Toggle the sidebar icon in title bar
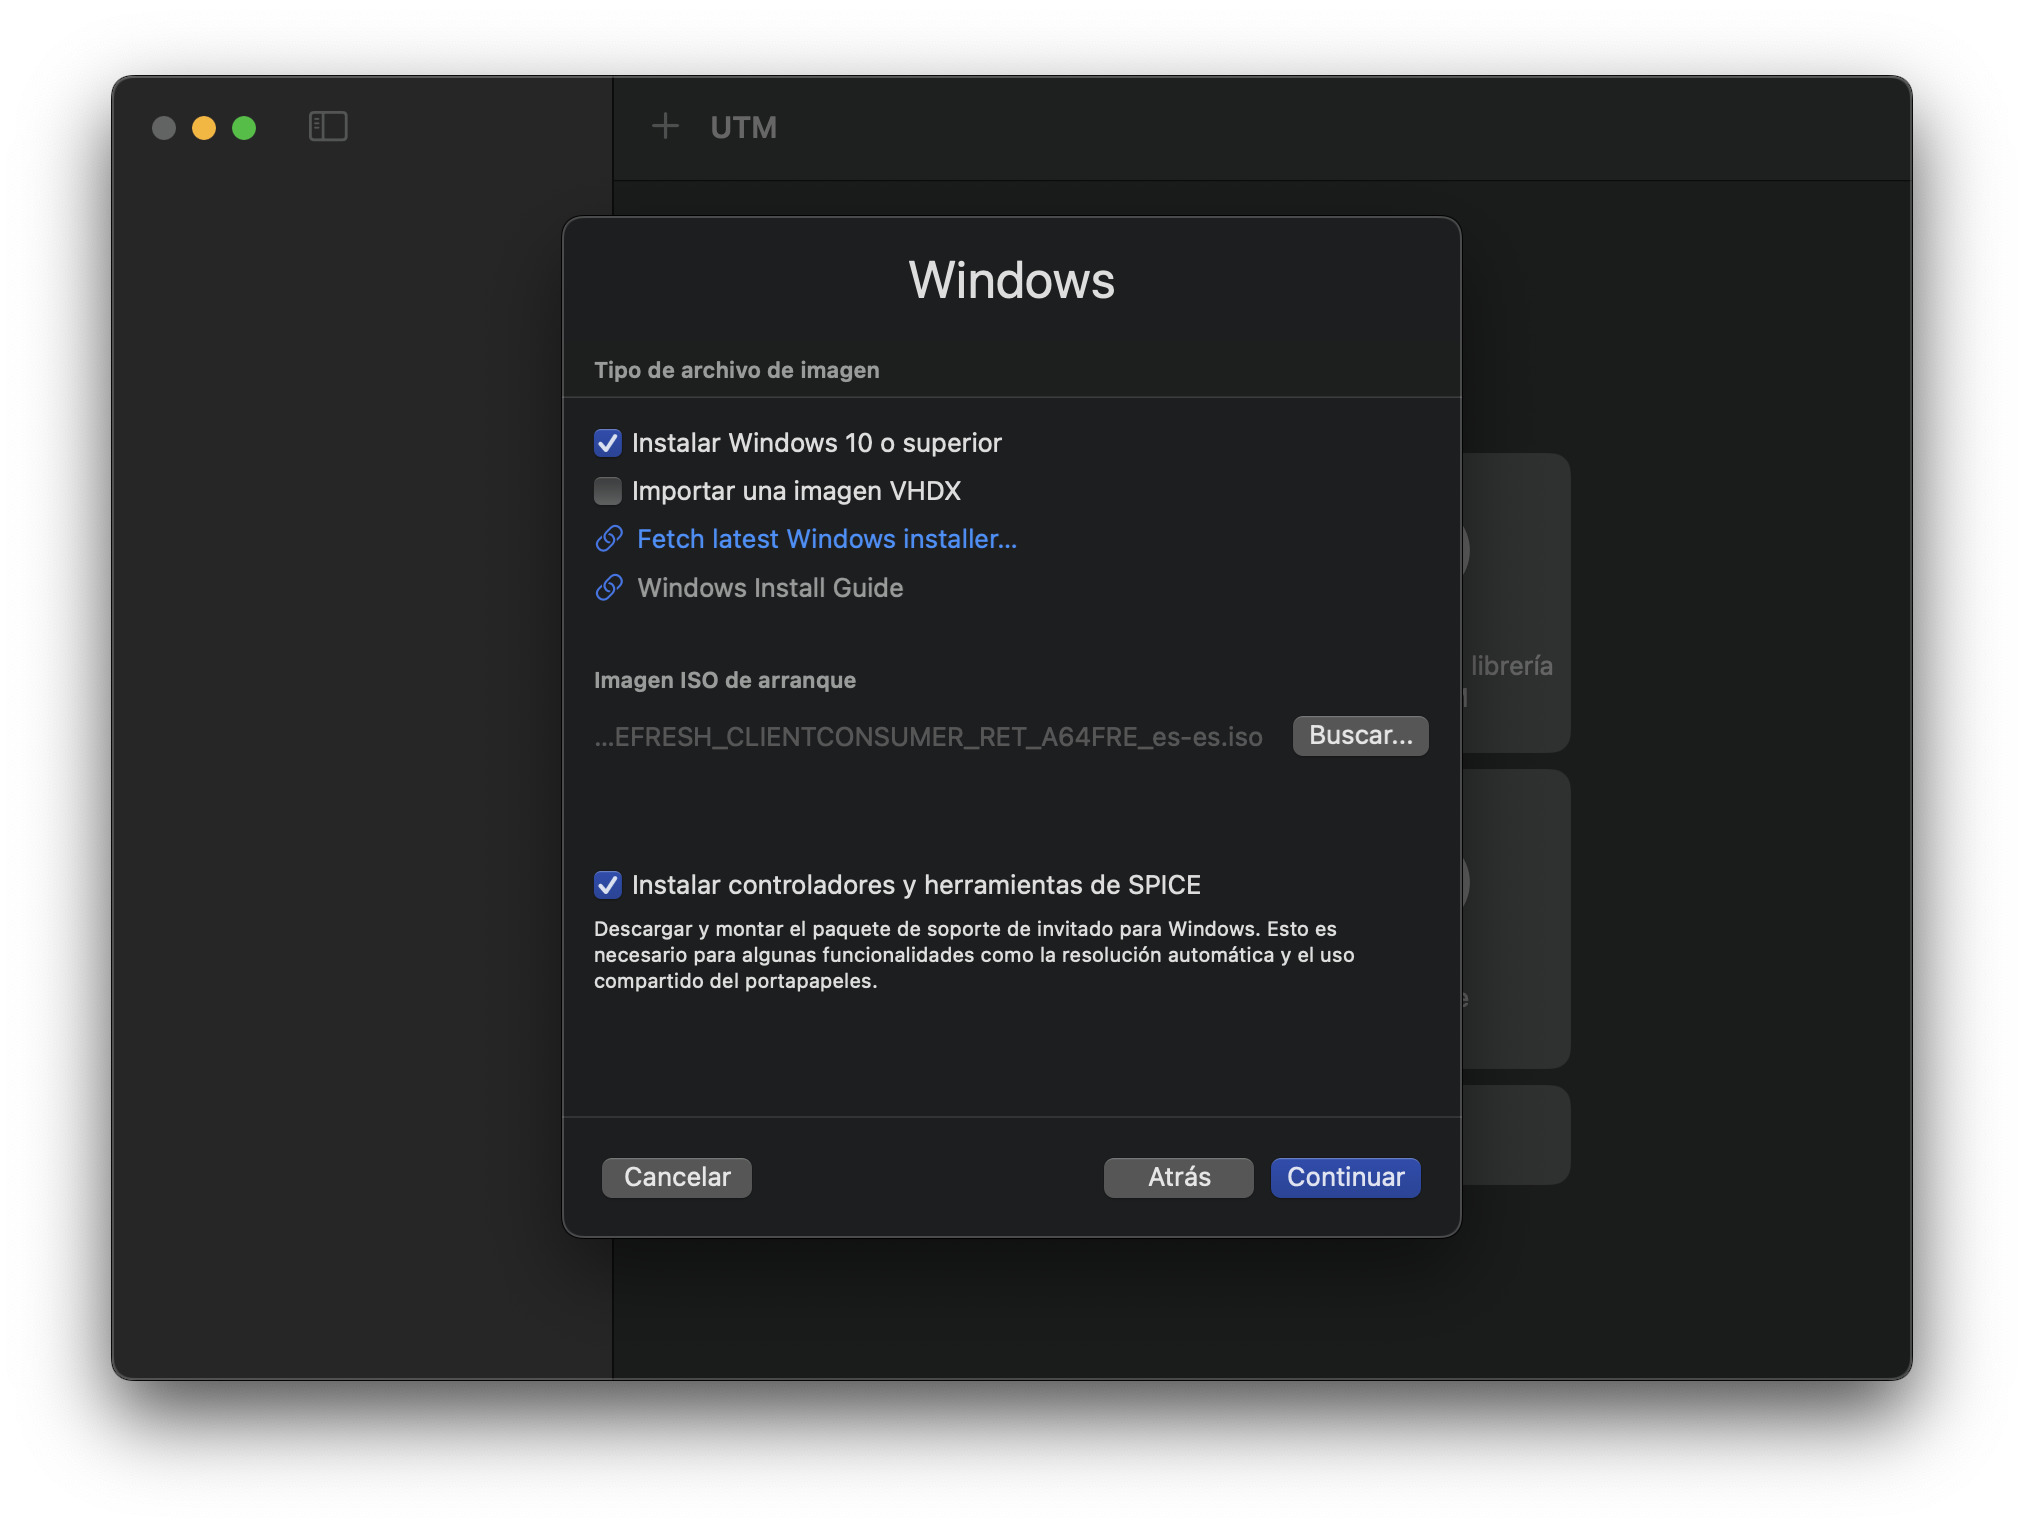2024x1528 pixels. pos(328,127)
